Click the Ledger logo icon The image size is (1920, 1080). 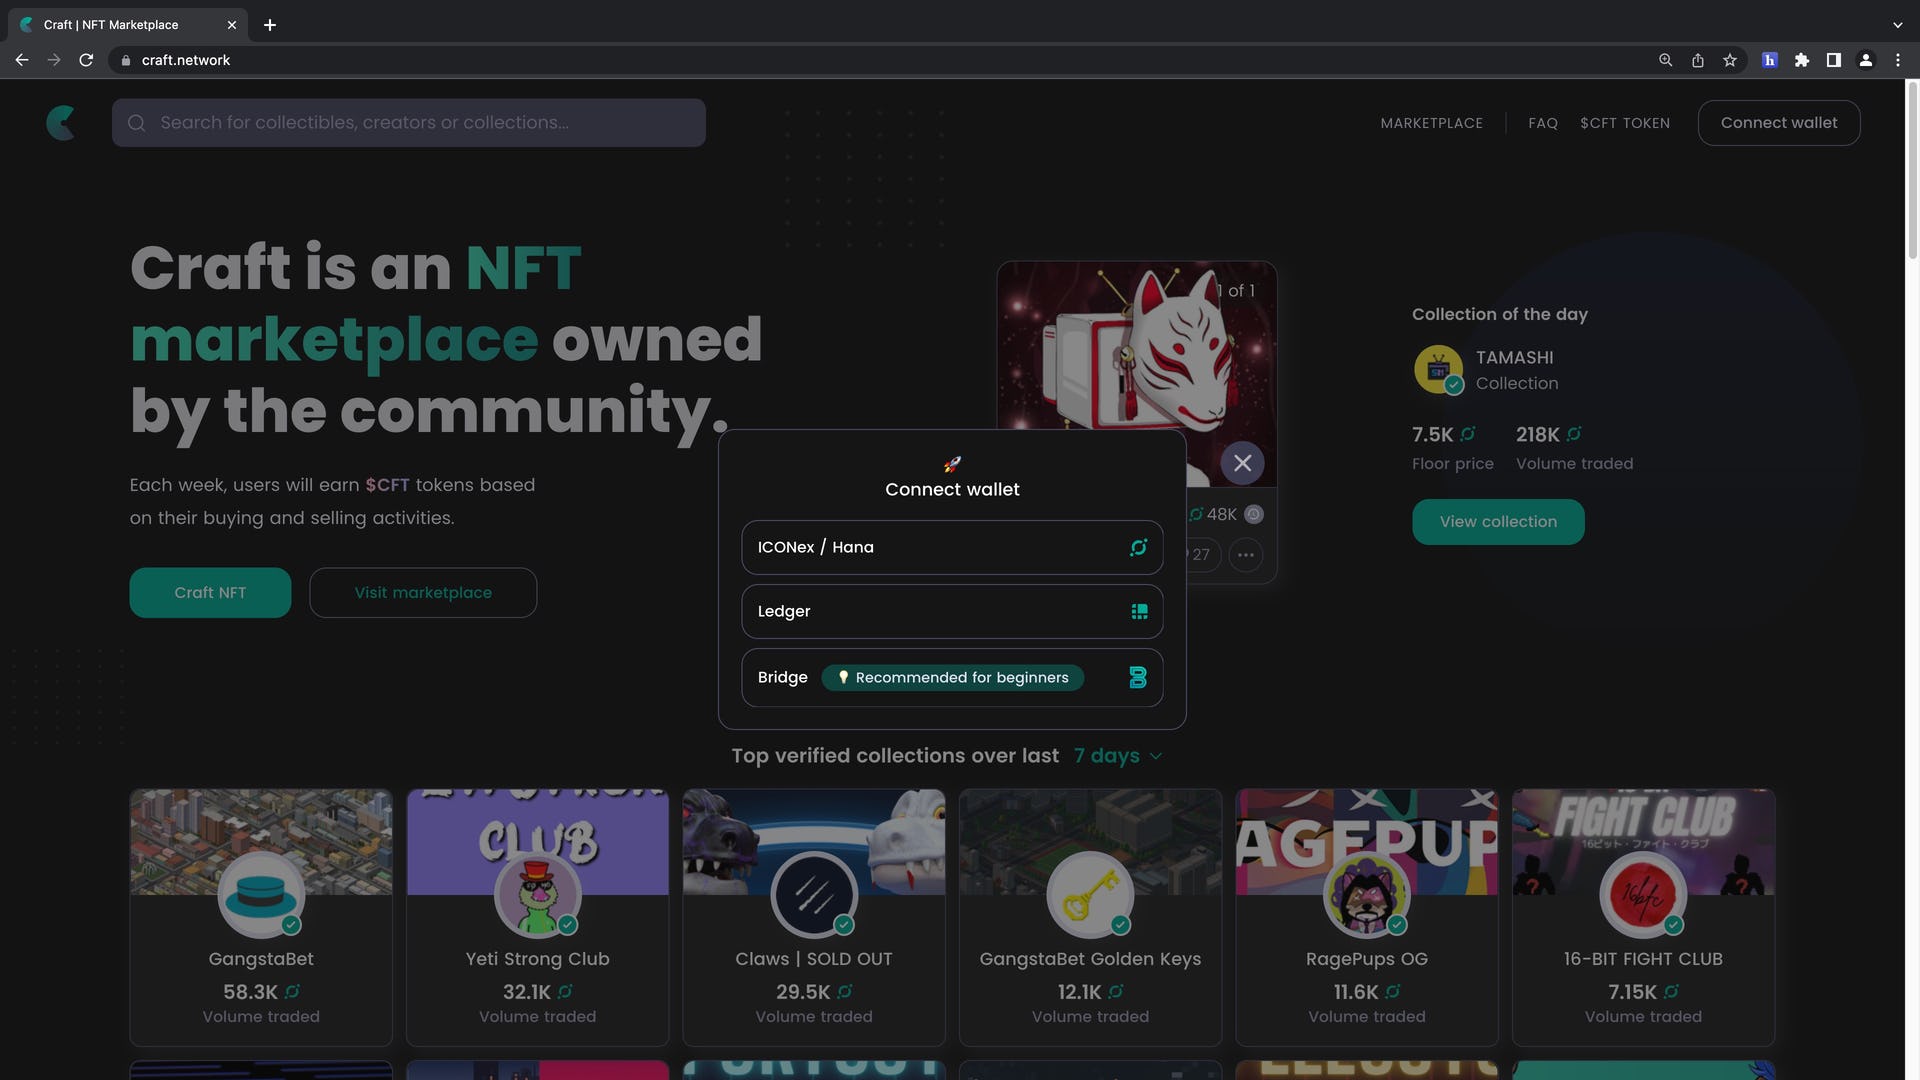tap(1139, 611)
